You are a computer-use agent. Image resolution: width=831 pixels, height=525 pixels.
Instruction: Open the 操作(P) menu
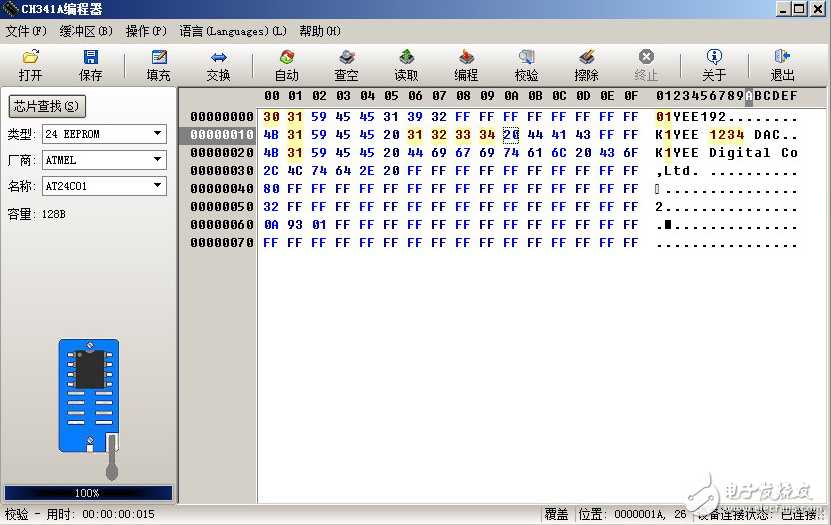(x=146, y=31)
